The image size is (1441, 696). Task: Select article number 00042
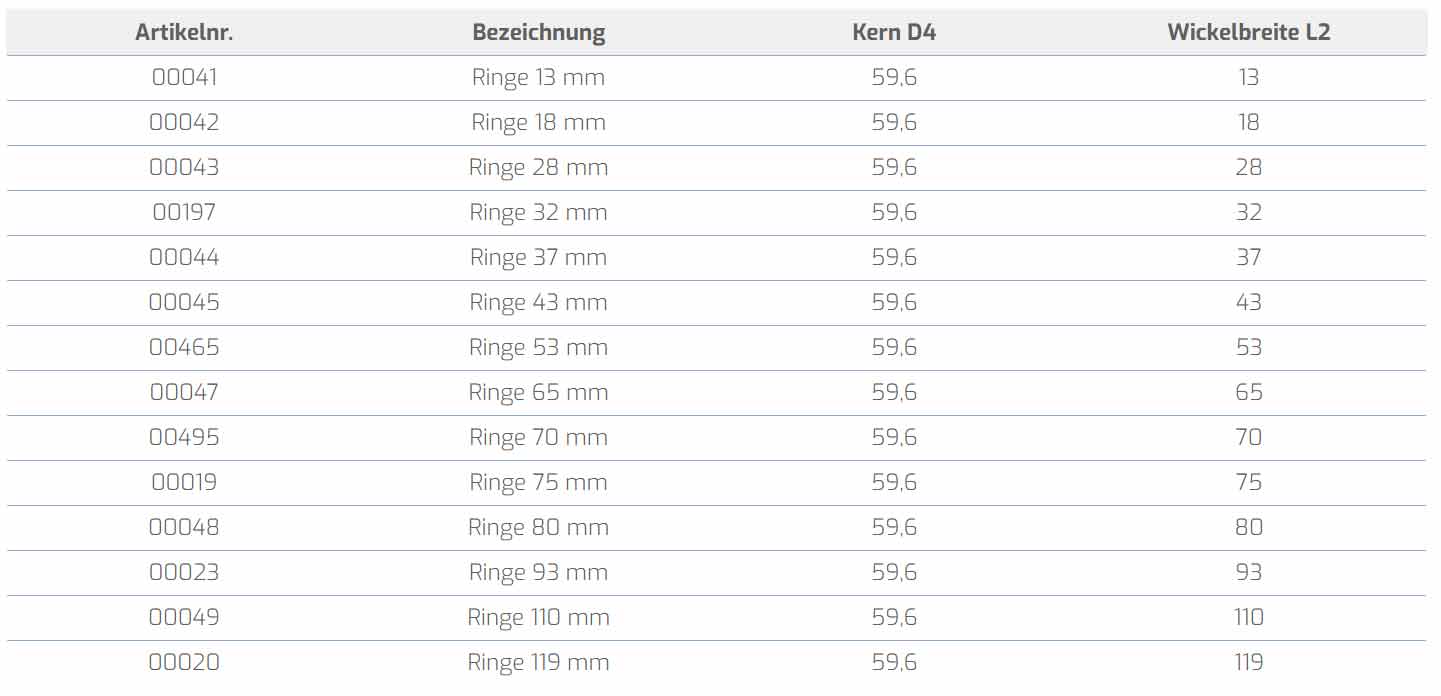point(184,122)
